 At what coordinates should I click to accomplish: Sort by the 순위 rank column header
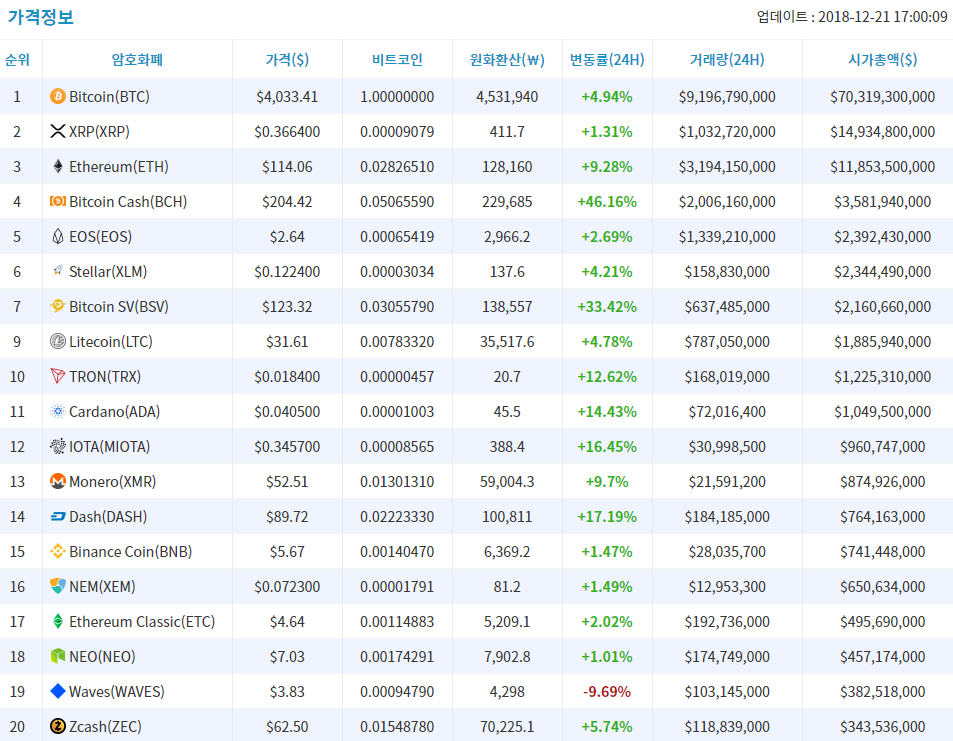tap(17, 60)
